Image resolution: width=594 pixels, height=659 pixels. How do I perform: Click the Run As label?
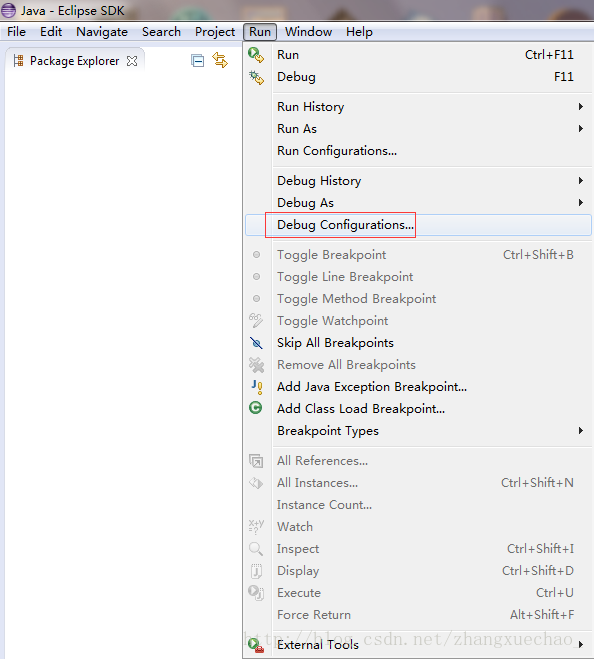click(x=297, y=129)
